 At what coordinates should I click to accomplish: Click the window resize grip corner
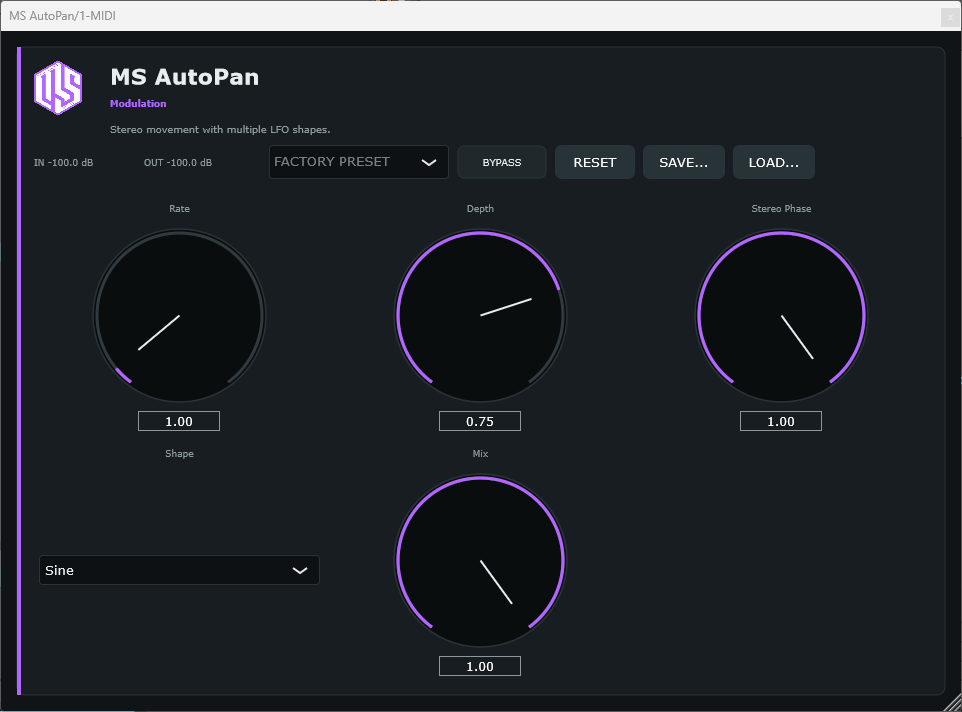pyautogui.click(x=953, y=703)
